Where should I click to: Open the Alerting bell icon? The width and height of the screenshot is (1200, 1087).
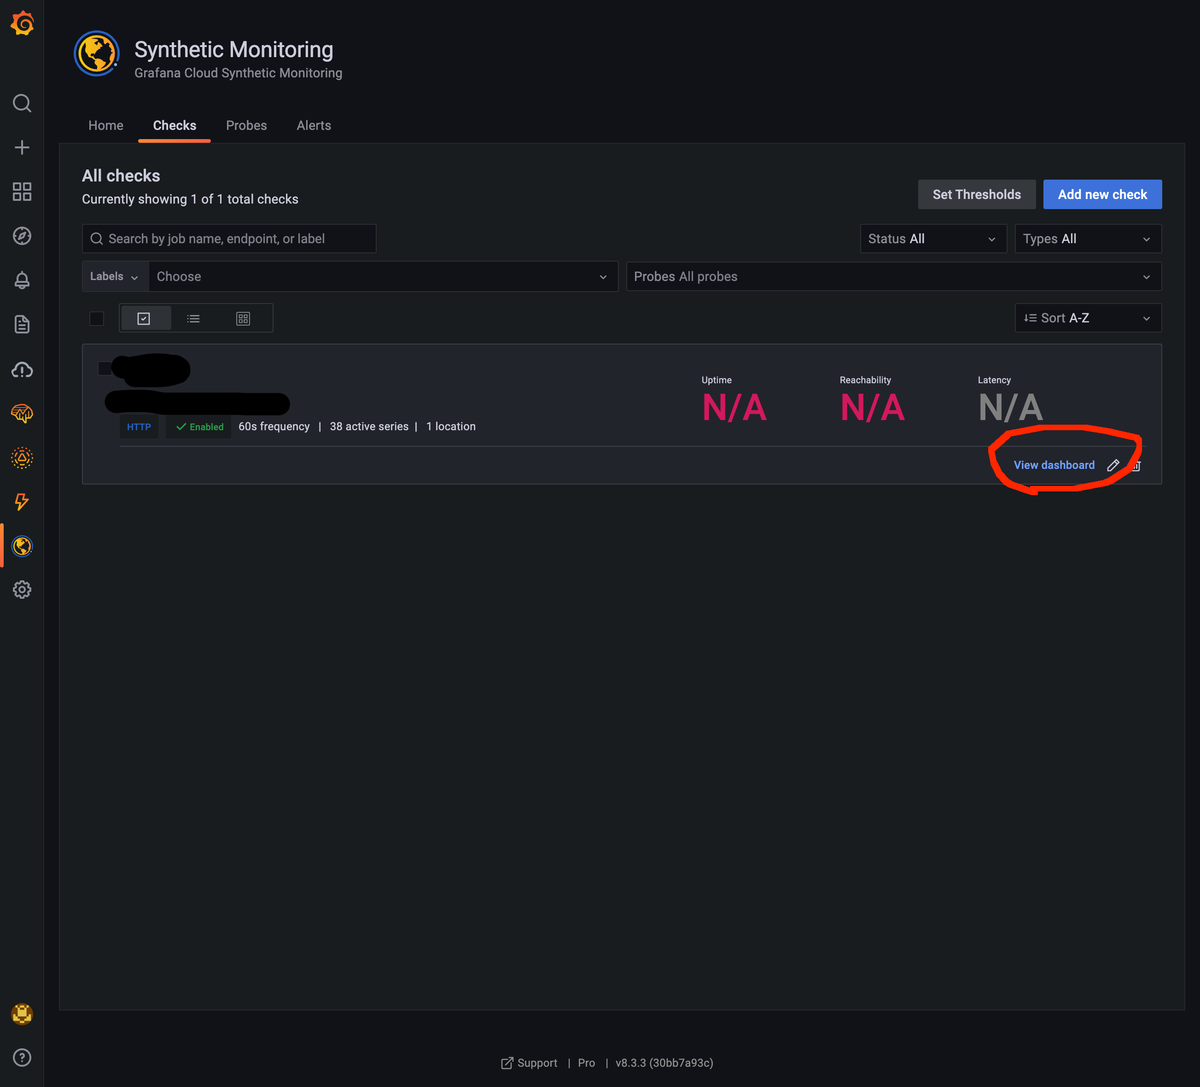pyautogui.click(x=22, y=280)
